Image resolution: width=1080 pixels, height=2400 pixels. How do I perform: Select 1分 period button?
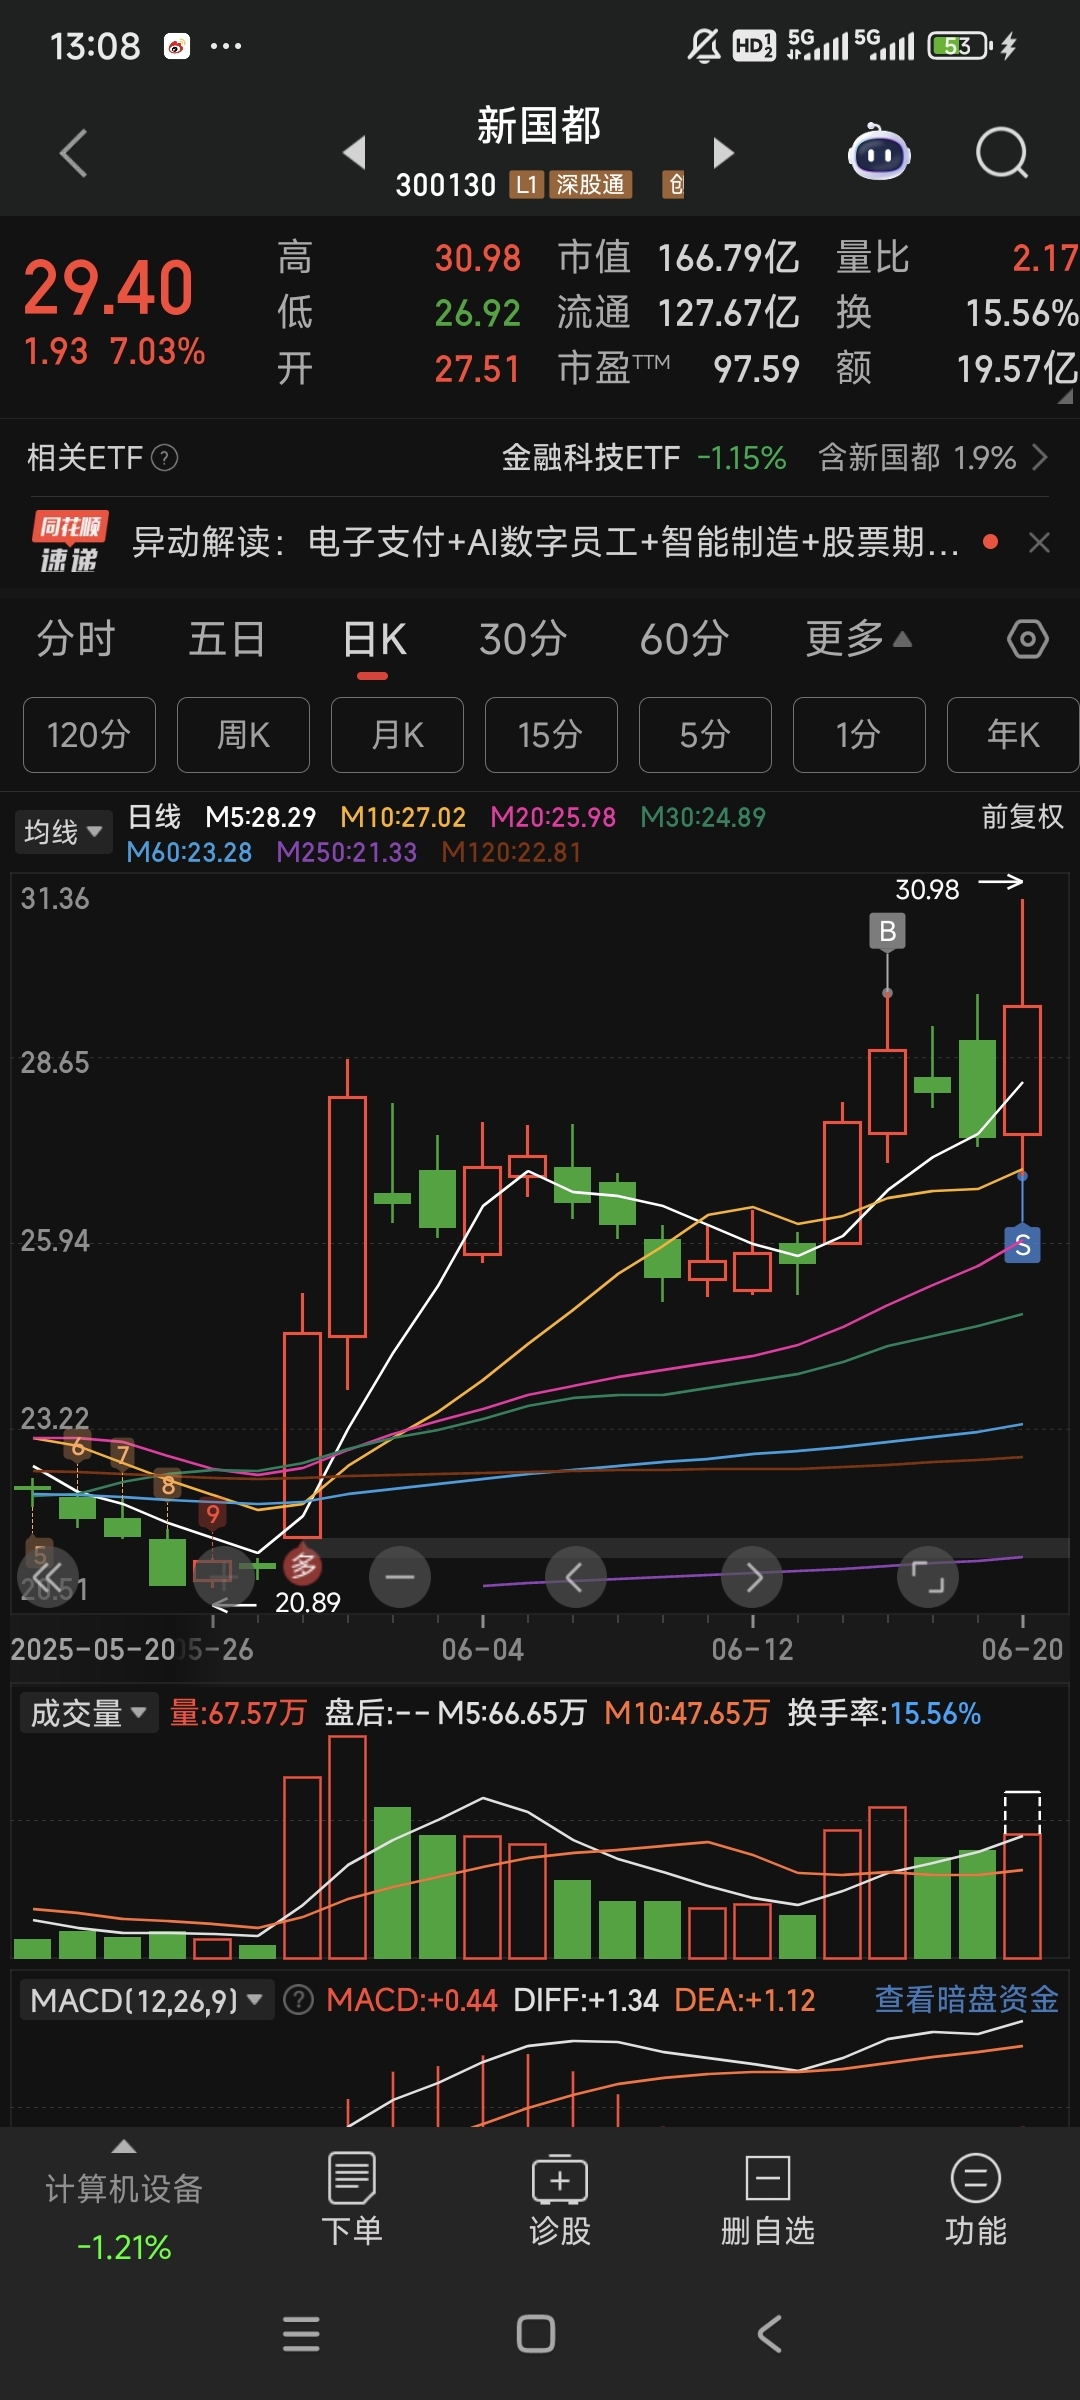coord(859,735)
